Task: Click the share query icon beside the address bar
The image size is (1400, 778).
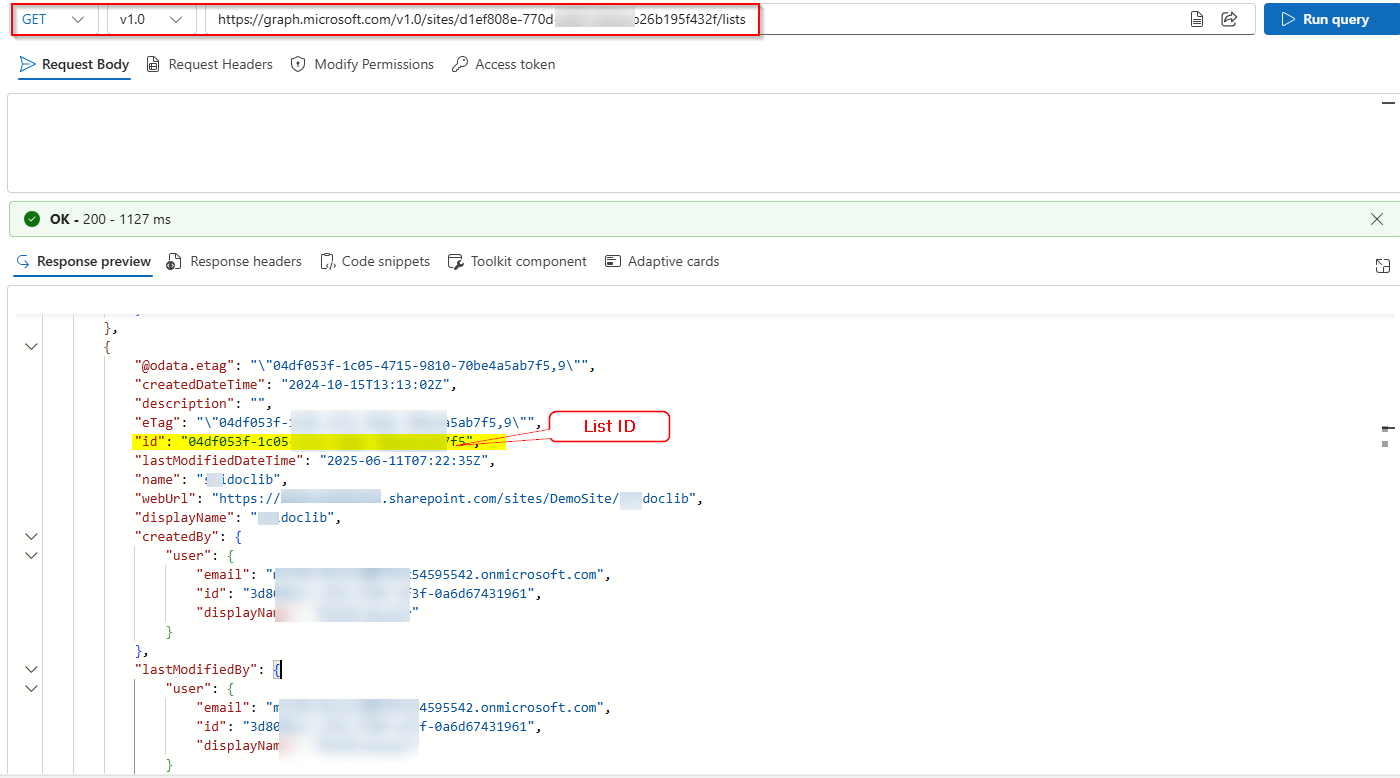Action: tap(1229, 19)
